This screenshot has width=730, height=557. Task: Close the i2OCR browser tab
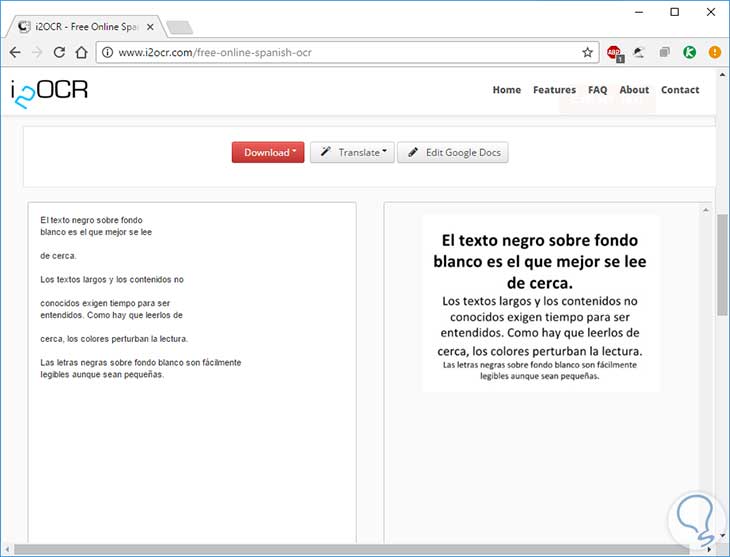(x=150, y=27)
